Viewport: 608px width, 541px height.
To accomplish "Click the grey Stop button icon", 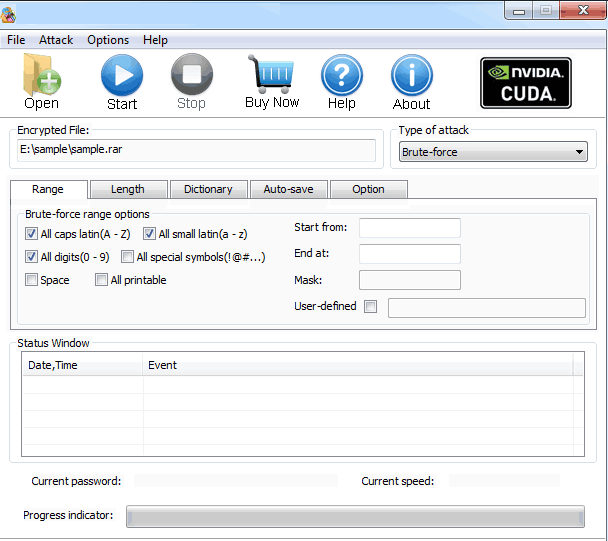I will point(192,74).
